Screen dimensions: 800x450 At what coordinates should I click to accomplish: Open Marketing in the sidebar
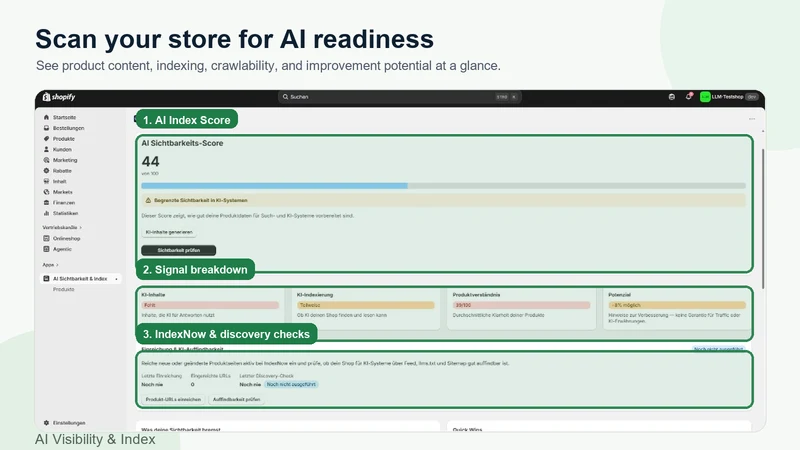coord(65,160)
